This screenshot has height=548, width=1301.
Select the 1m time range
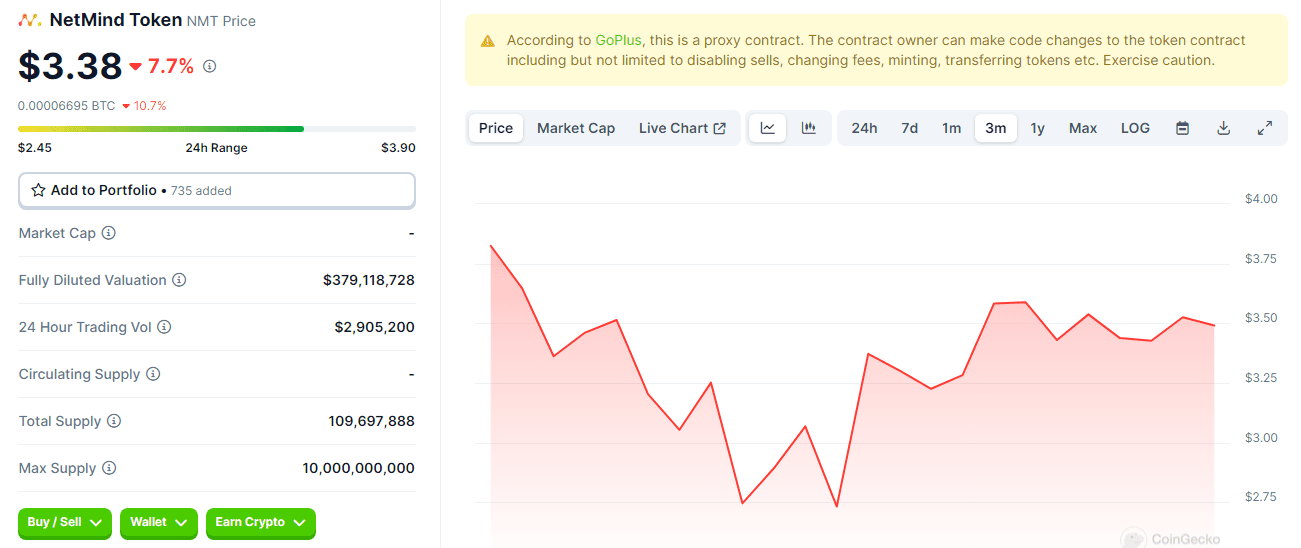point(951,128)
